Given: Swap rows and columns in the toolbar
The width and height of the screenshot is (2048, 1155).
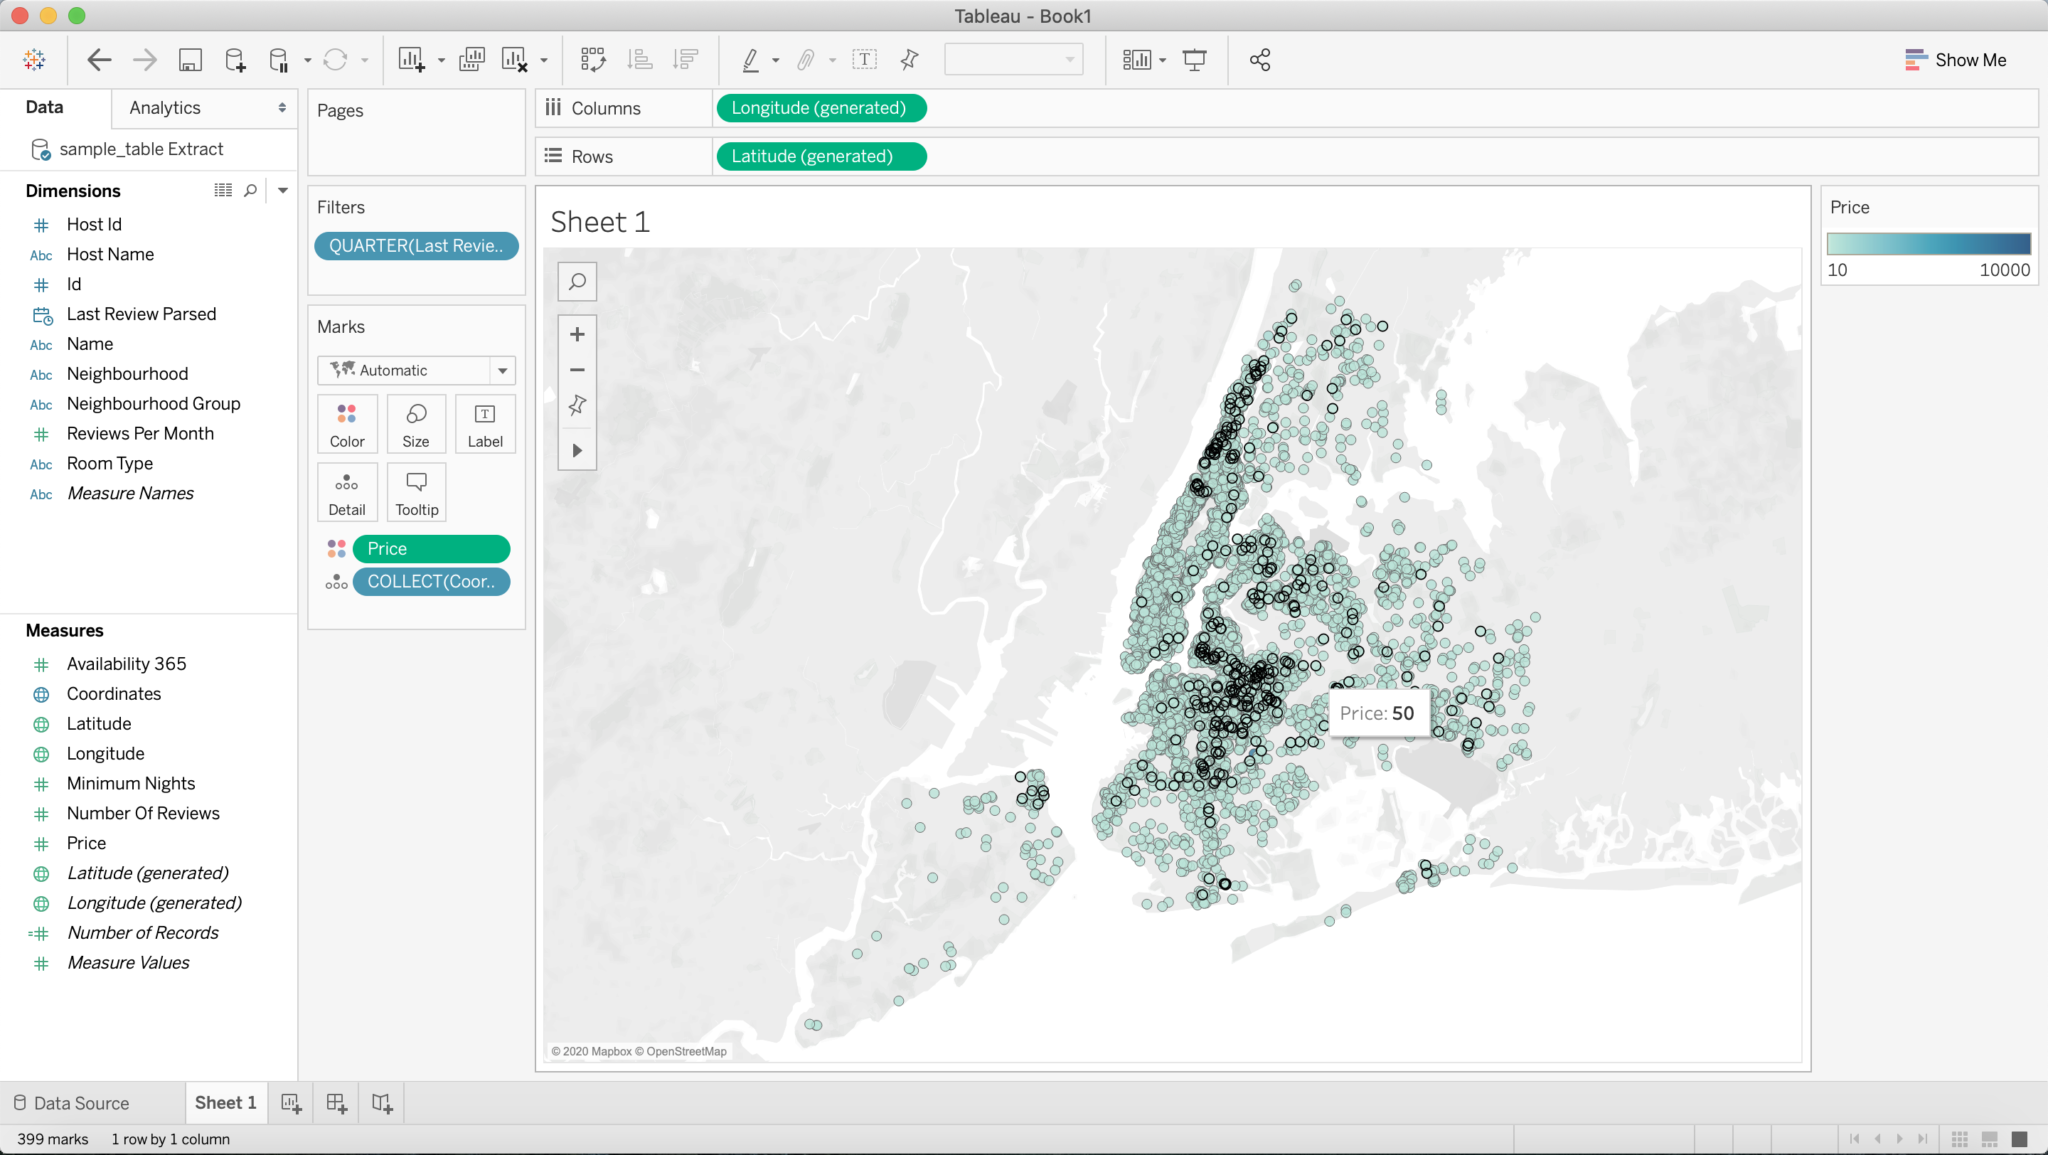Looking at the screenshot, I should click(594, 59).
